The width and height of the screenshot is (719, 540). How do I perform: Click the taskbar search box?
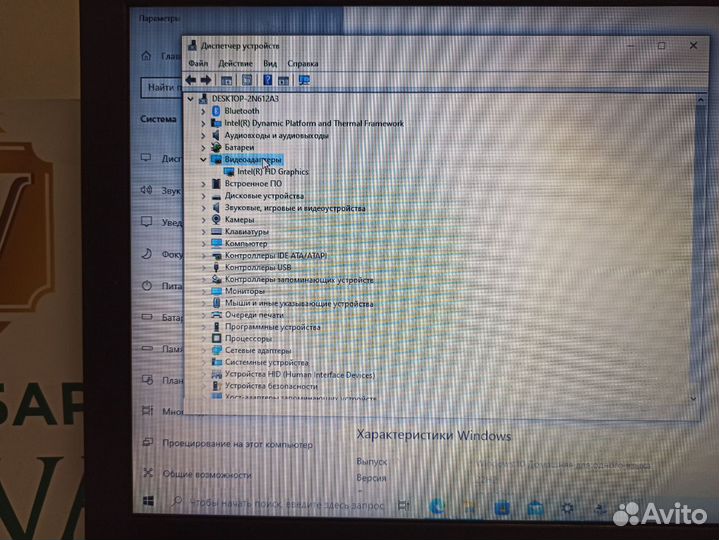coord(277,504)
